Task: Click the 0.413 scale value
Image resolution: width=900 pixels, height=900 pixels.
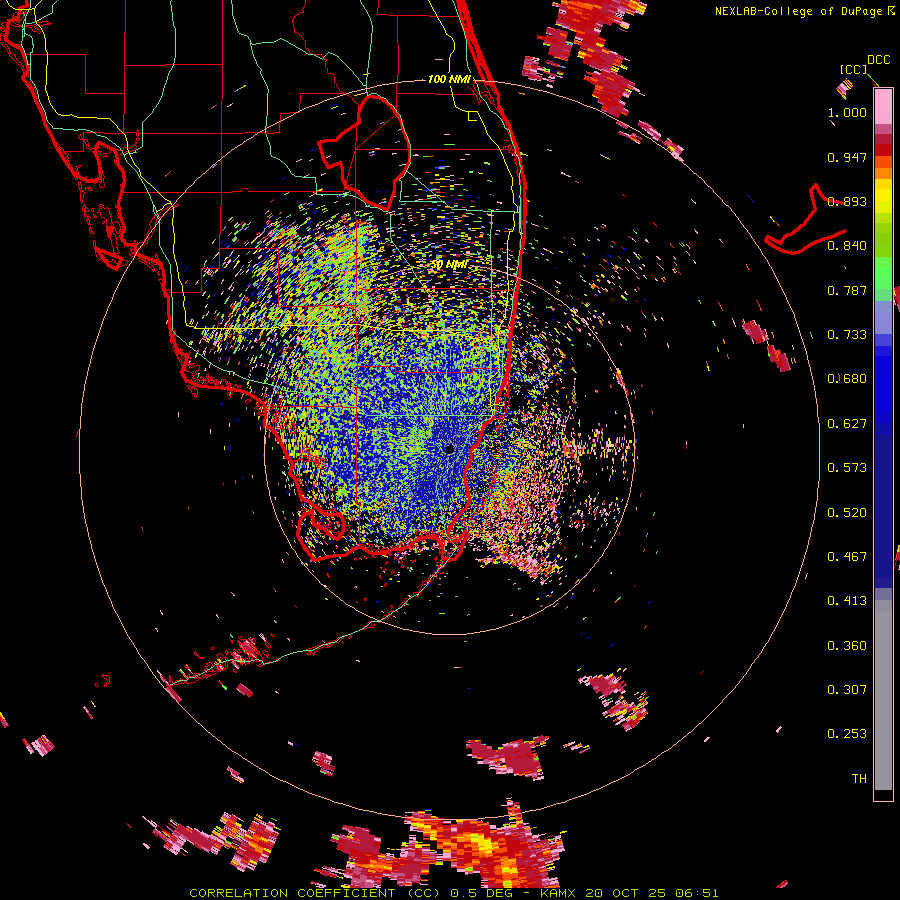Action: (847, 601)
